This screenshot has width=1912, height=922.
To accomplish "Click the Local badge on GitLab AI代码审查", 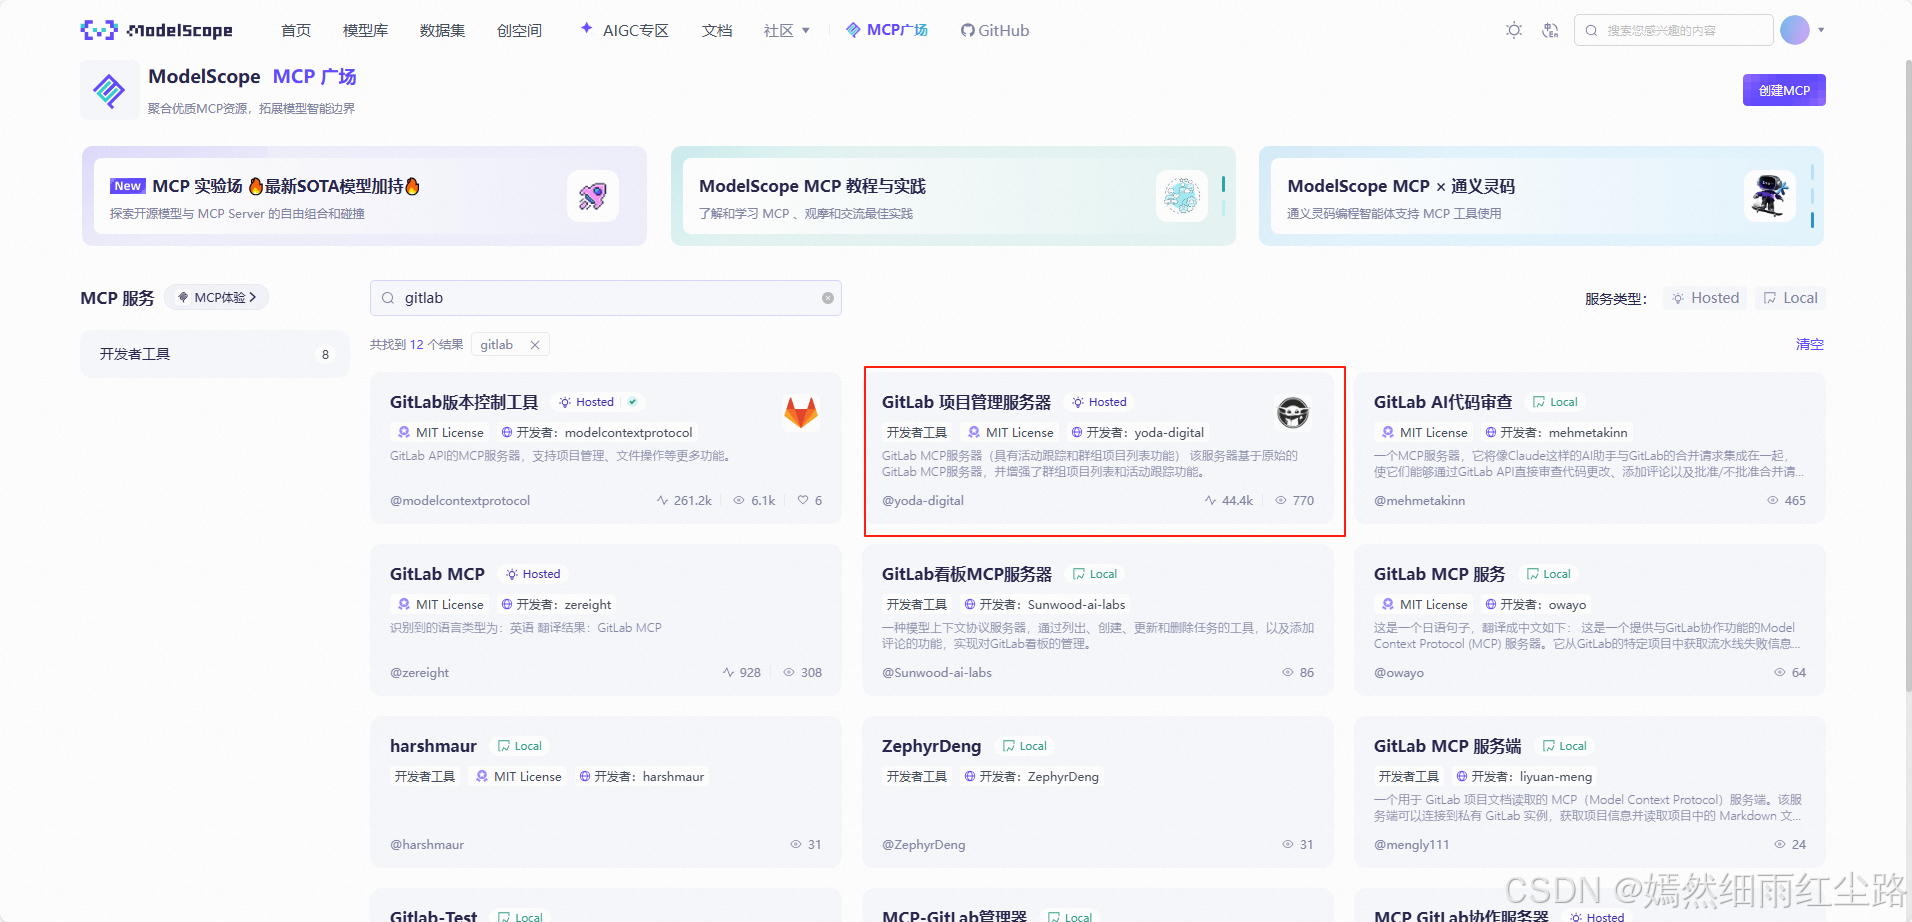I will coord(1555,402).
